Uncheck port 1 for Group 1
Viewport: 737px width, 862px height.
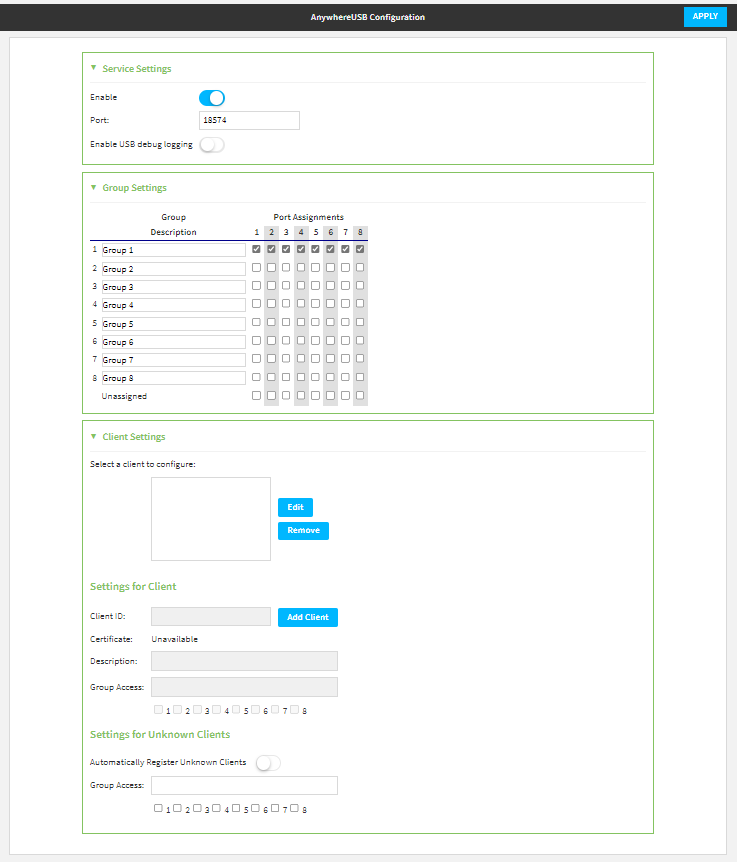[256, 249]
